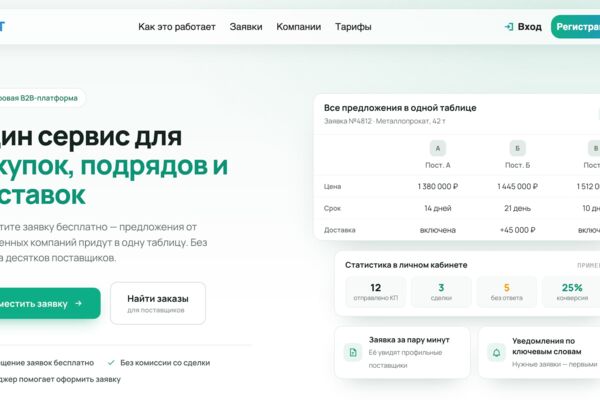The image size is (600, 400).
Task: Click the document icon on 'Заявка за пару минут'
Action: click(353, 353)
